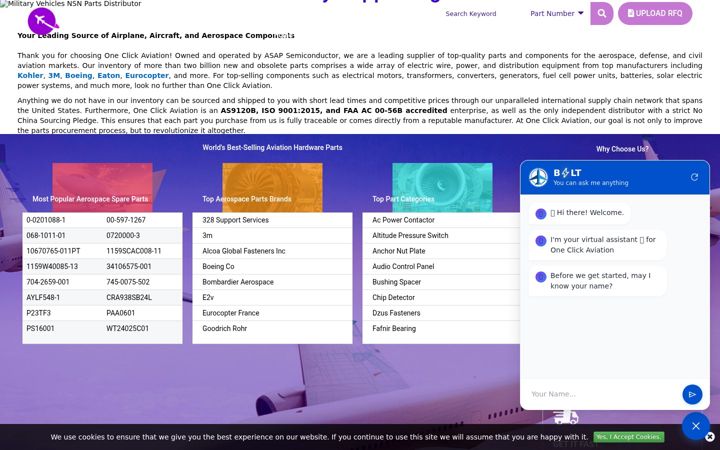Open the Fafnir Bearing category

(394, 329)
